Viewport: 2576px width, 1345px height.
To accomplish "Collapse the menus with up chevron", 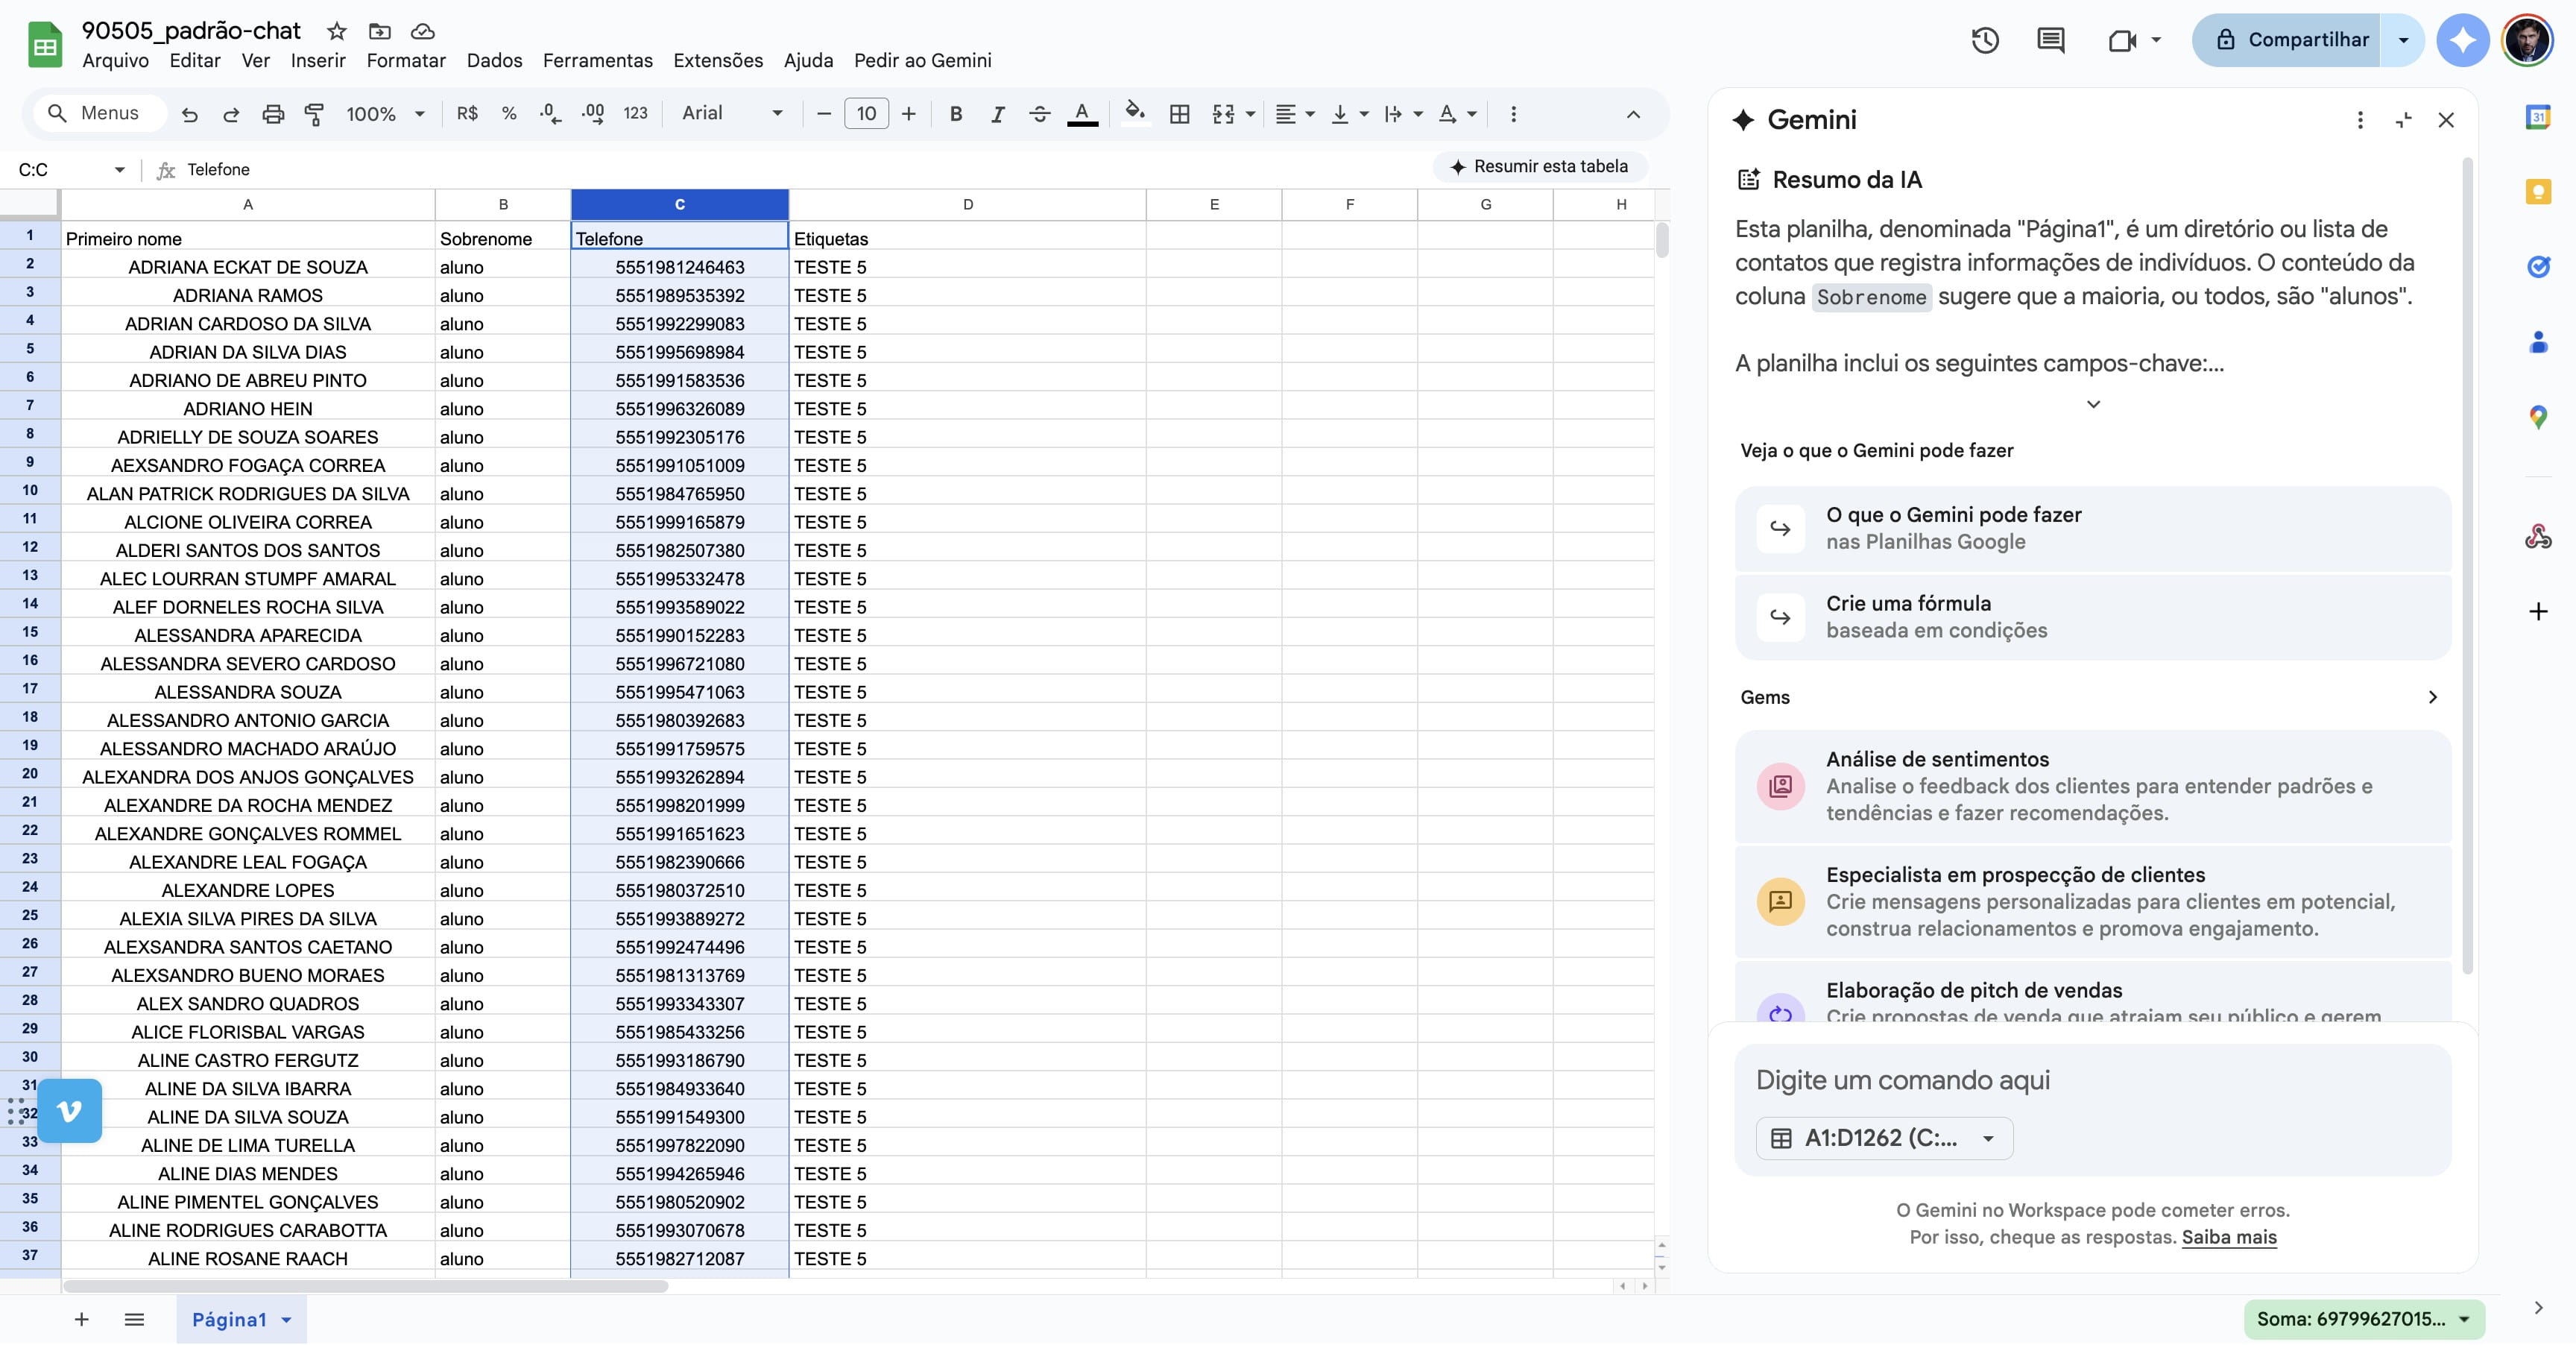I will coord(1633,114).
